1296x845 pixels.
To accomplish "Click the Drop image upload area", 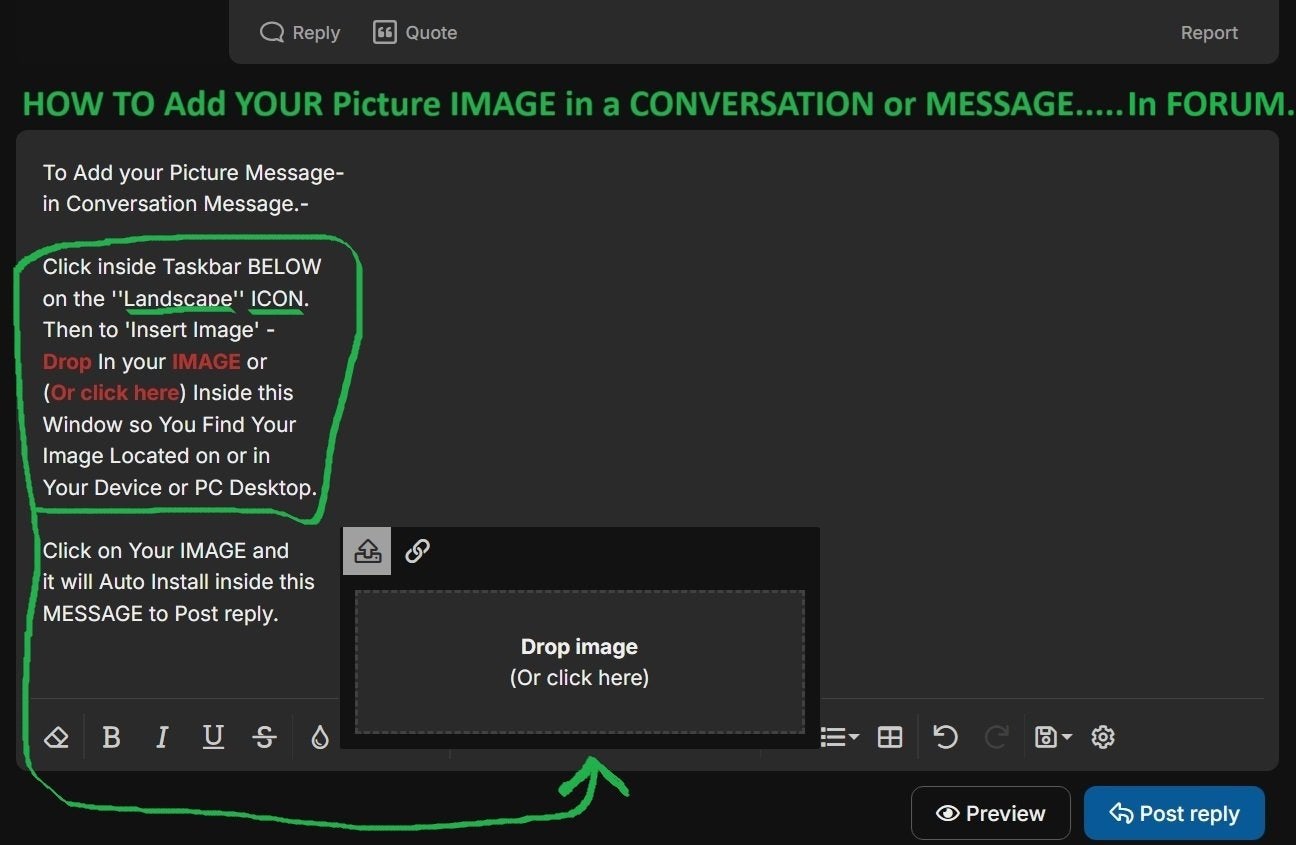I will click(x=579, y=662).
